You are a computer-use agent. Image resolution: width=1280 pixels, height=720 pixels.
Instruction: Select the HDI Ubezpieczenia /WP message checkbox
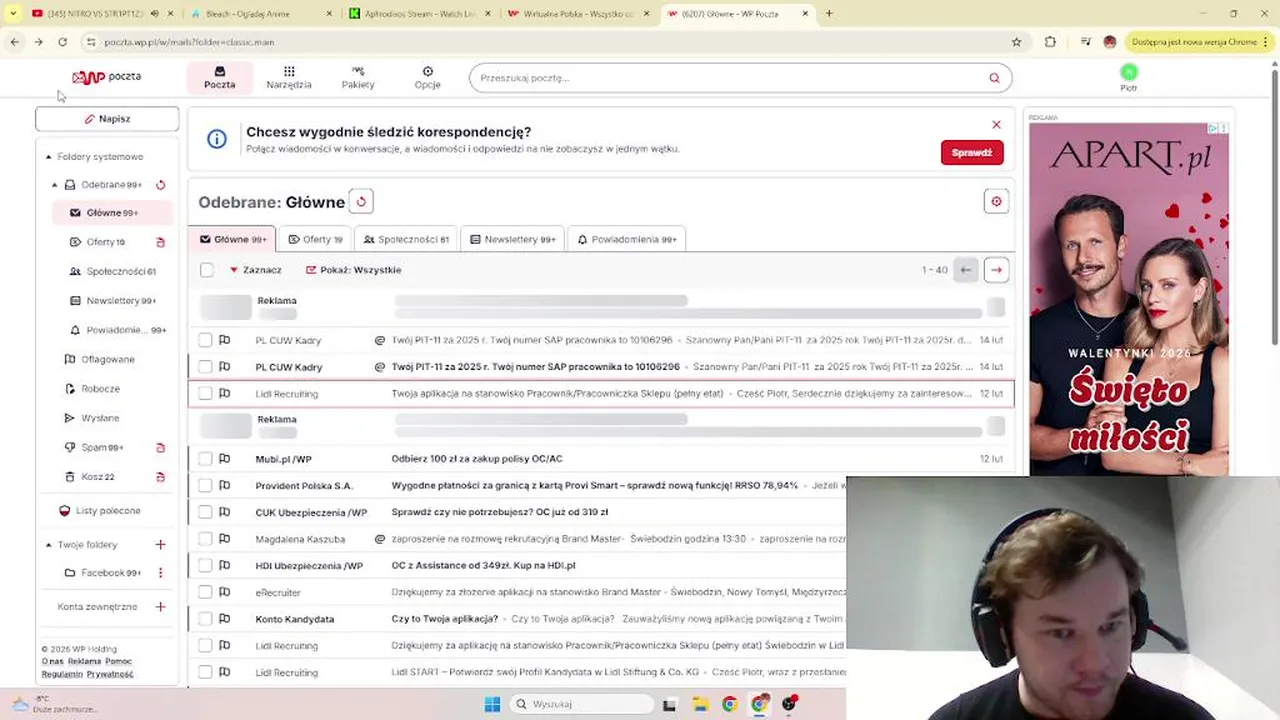tap(205, 566)
